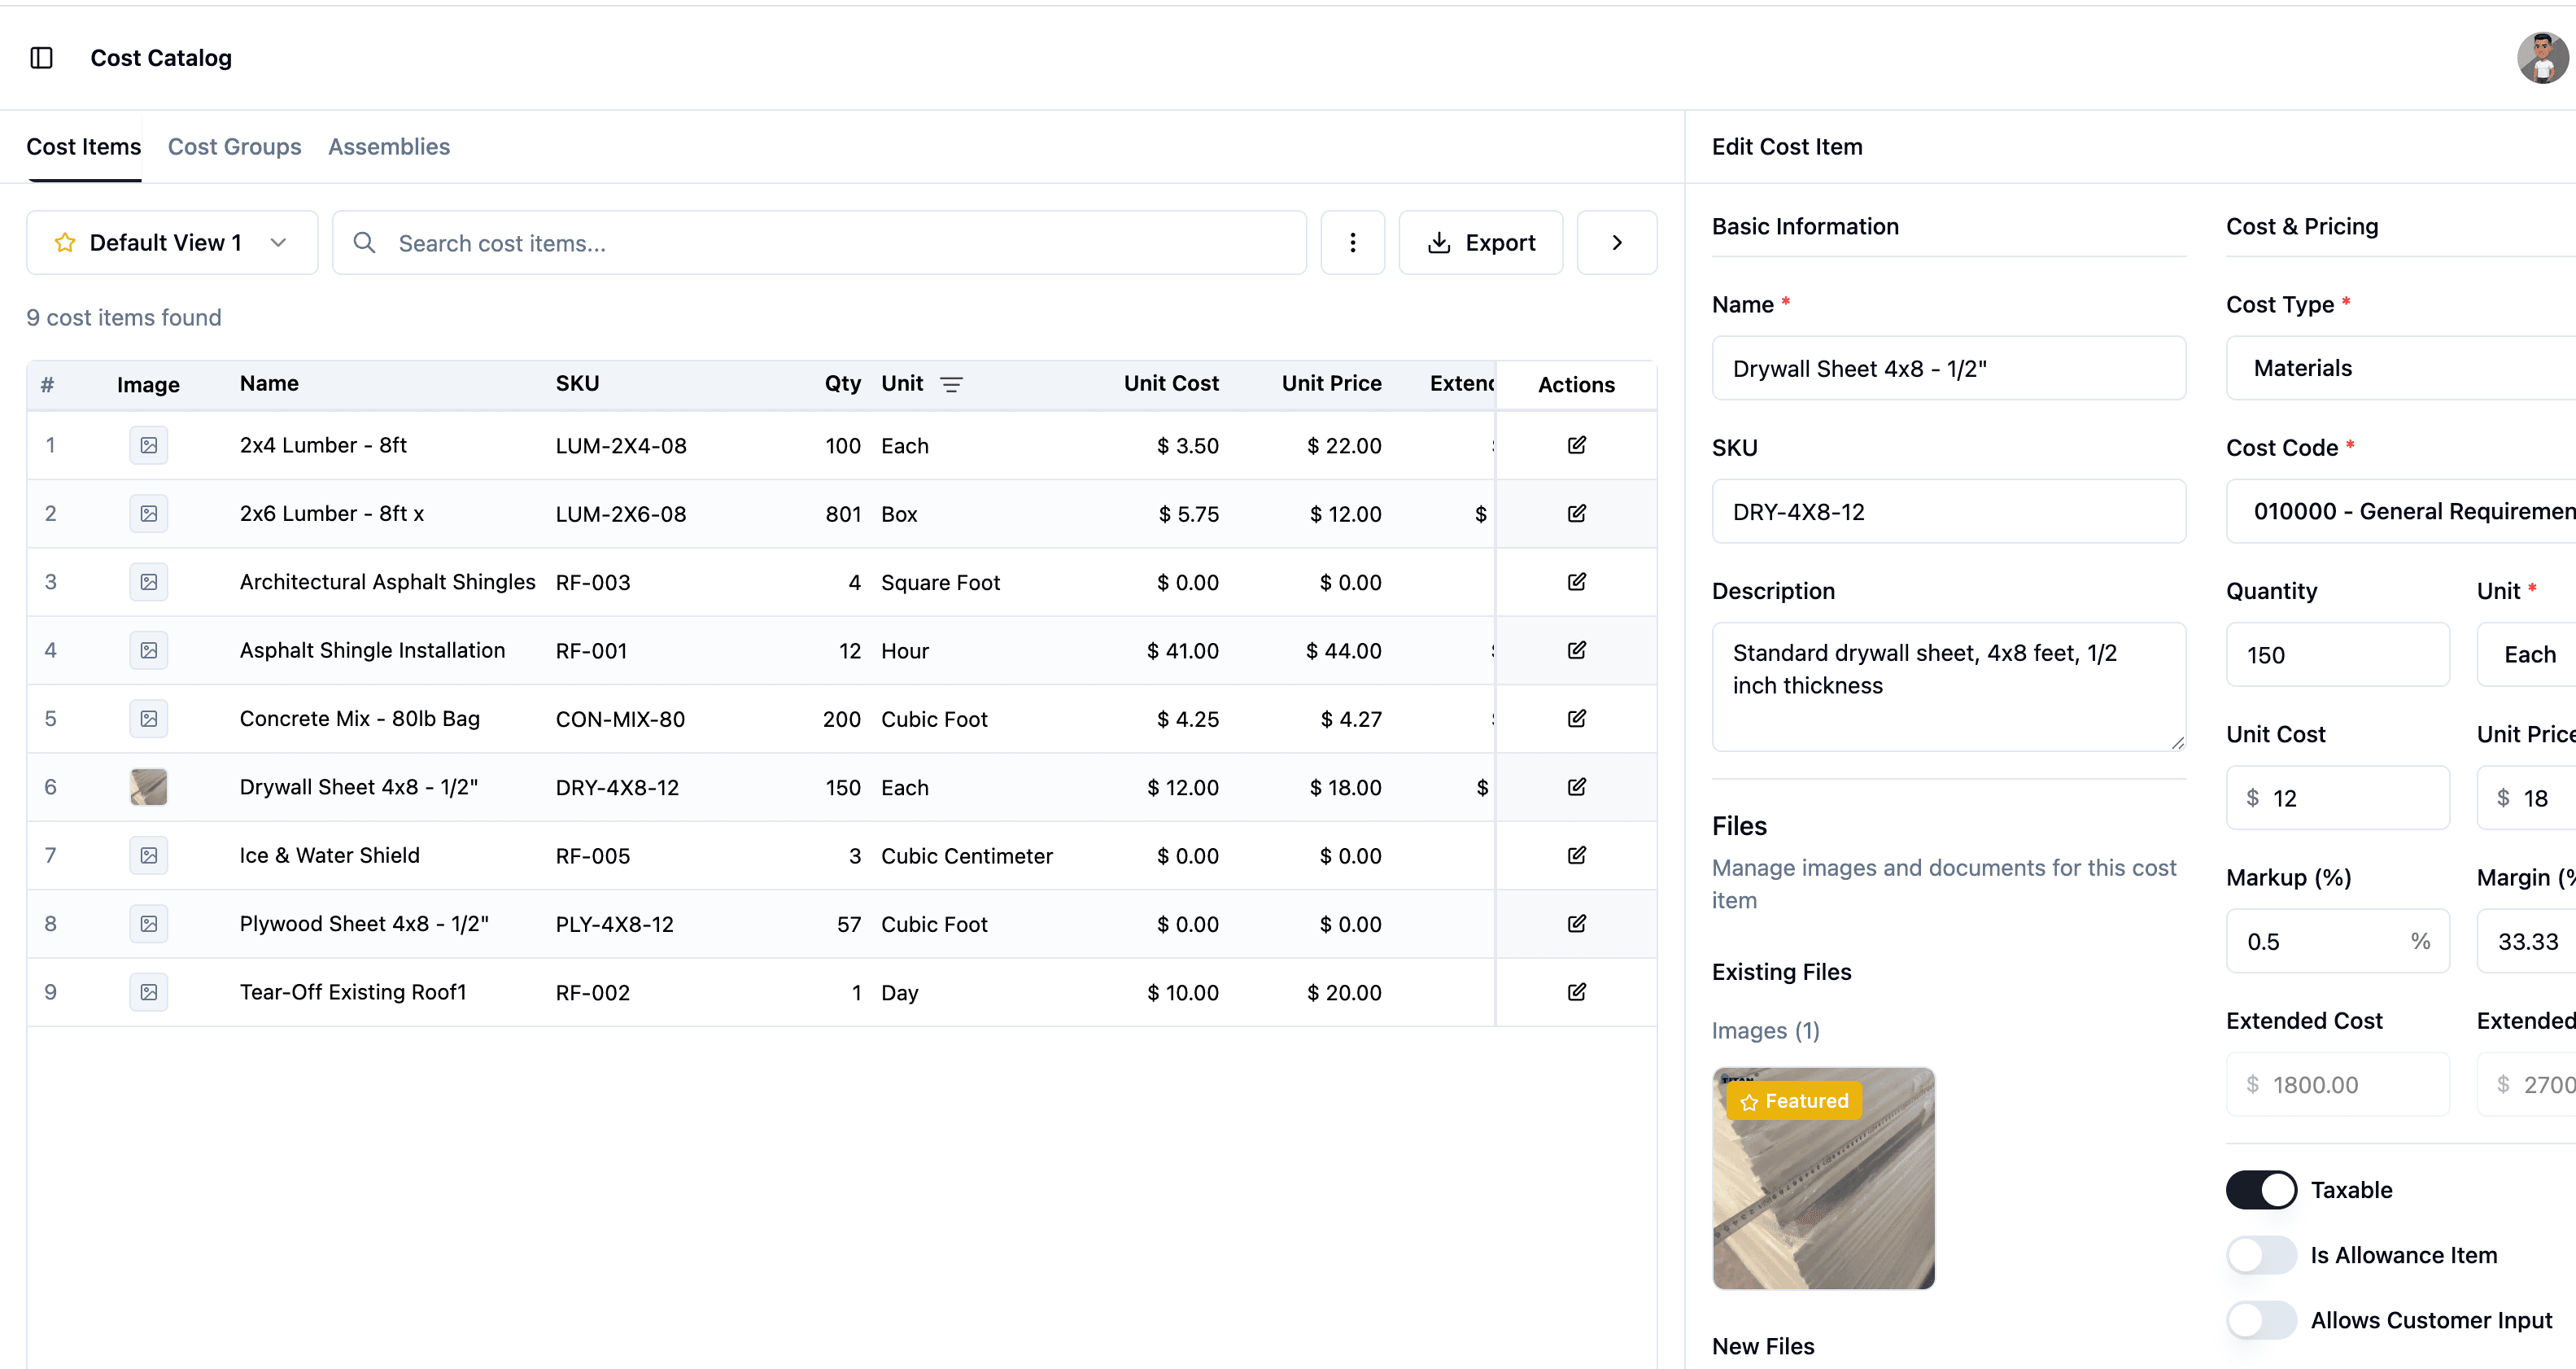Click image placeholder for Asphalt Shingle Installation

coord(148,650)
